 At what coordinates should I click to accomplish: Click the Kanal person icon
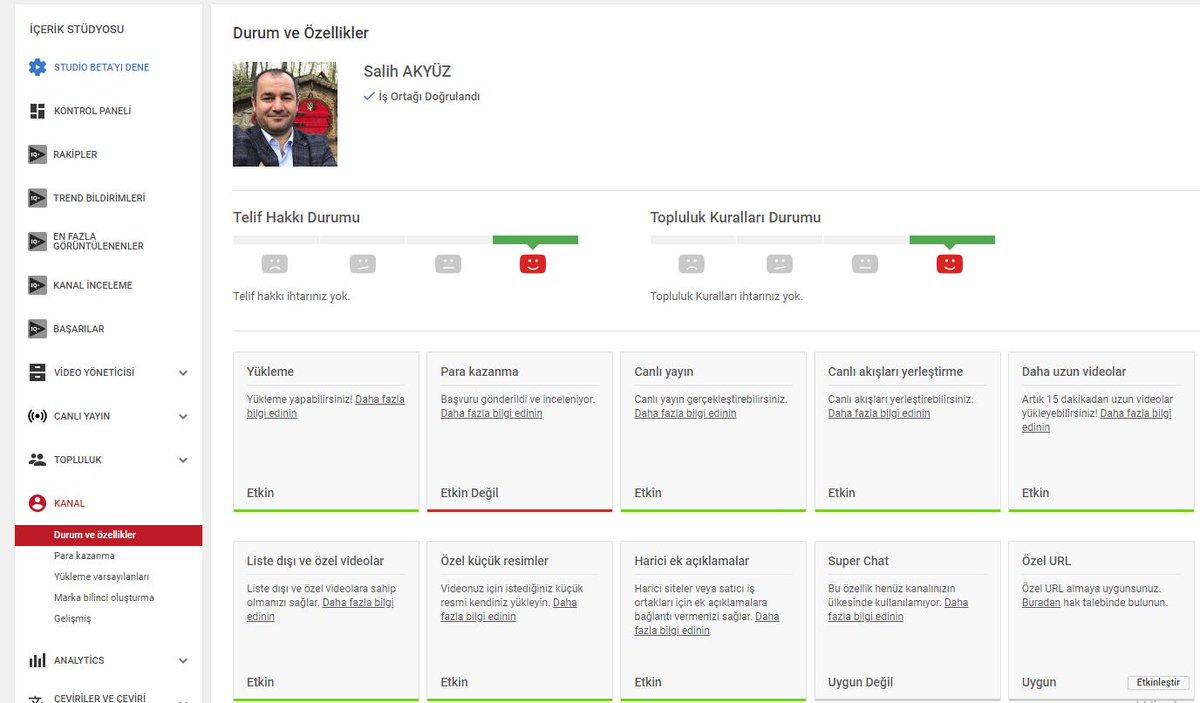point(37,503)
